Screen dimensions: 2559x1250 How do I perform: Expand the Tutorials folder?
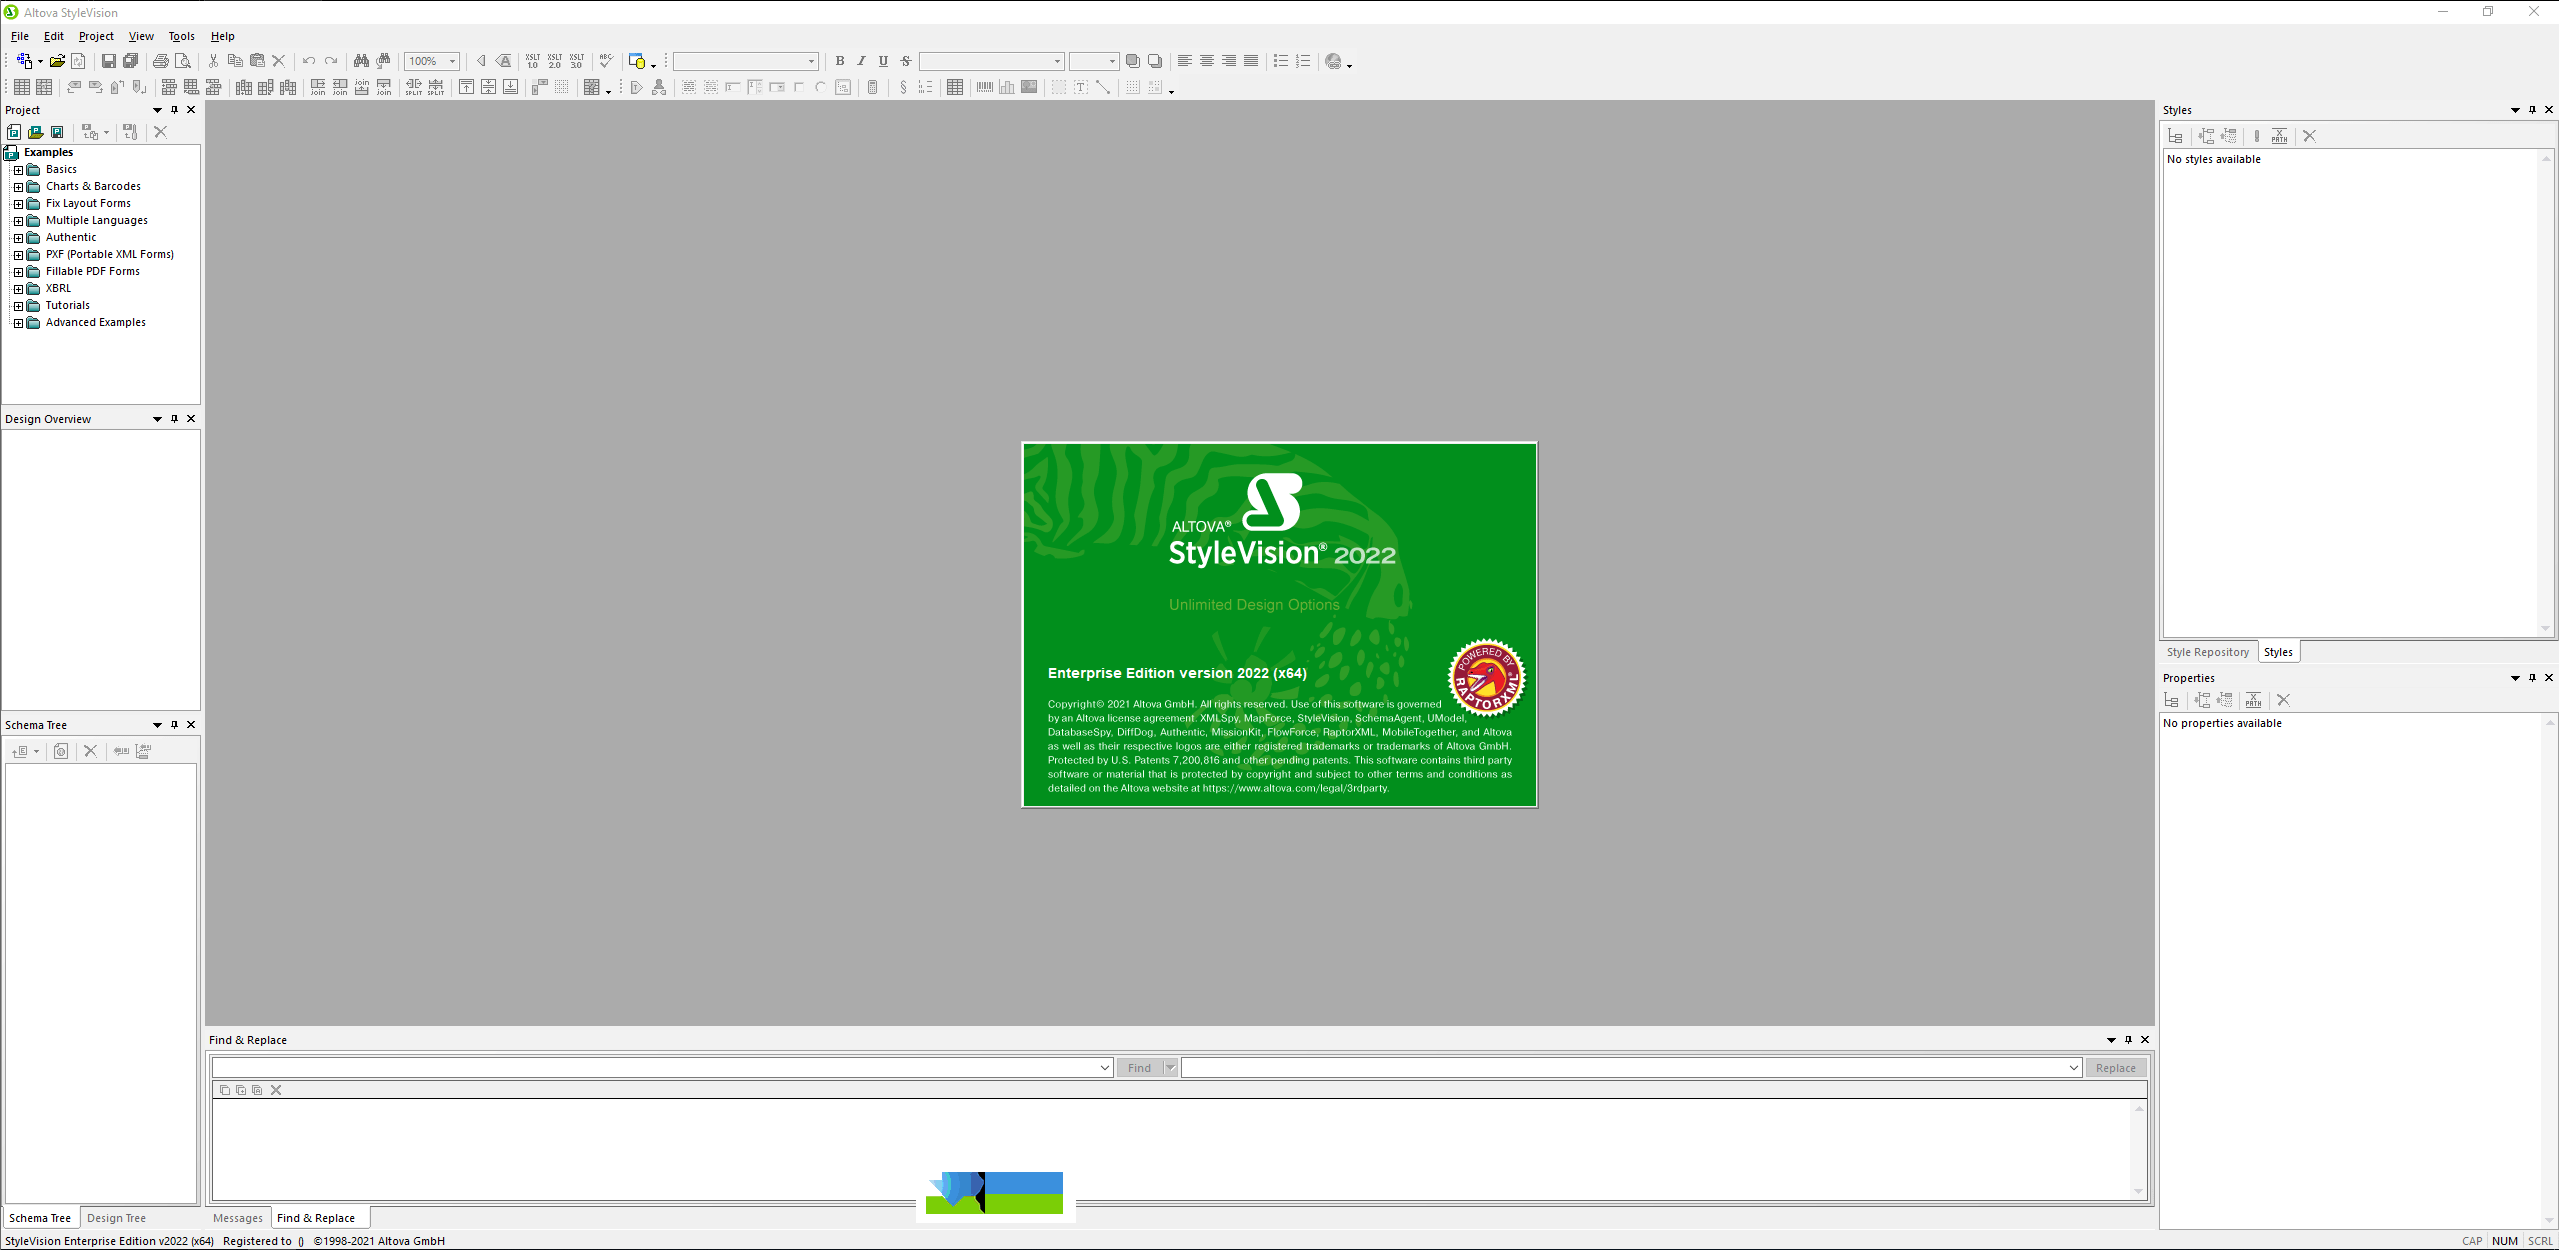coord(18,306)
